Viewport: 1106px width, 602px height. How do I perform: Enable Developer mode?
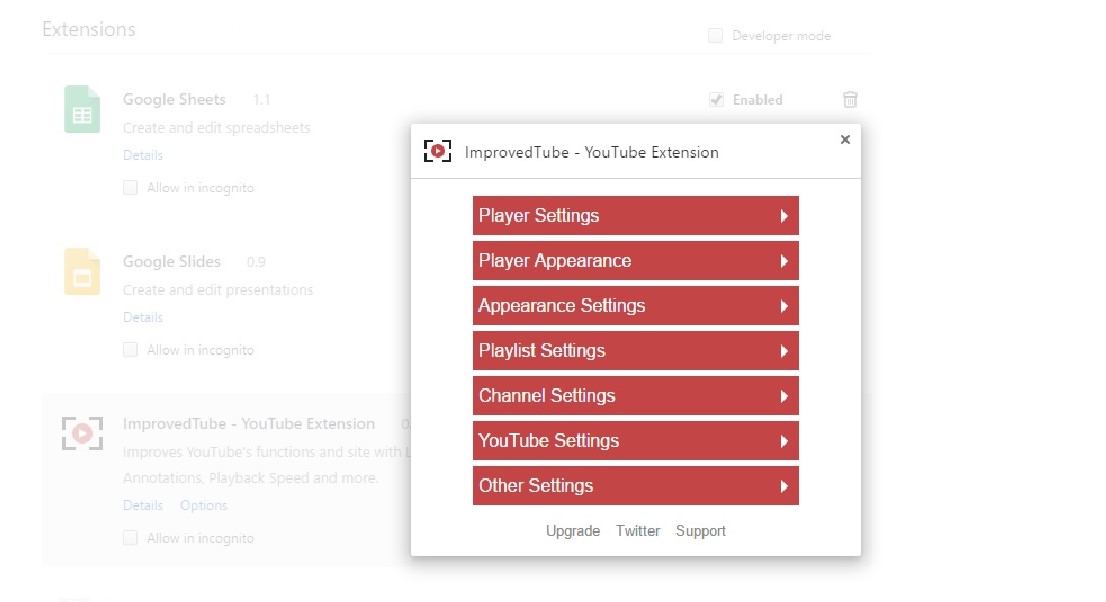click(x=715, y=35)
